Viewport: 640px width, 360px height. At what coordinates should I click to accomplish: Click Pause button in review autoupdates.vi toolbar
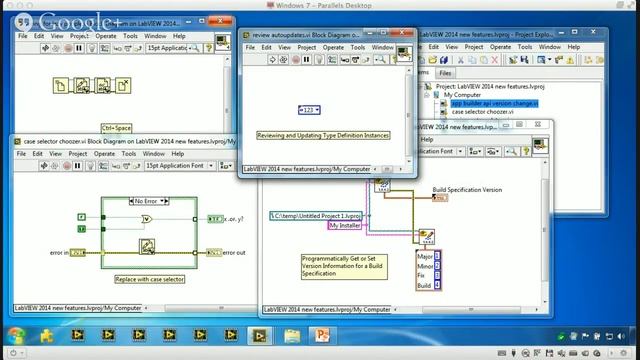(307, 60)
